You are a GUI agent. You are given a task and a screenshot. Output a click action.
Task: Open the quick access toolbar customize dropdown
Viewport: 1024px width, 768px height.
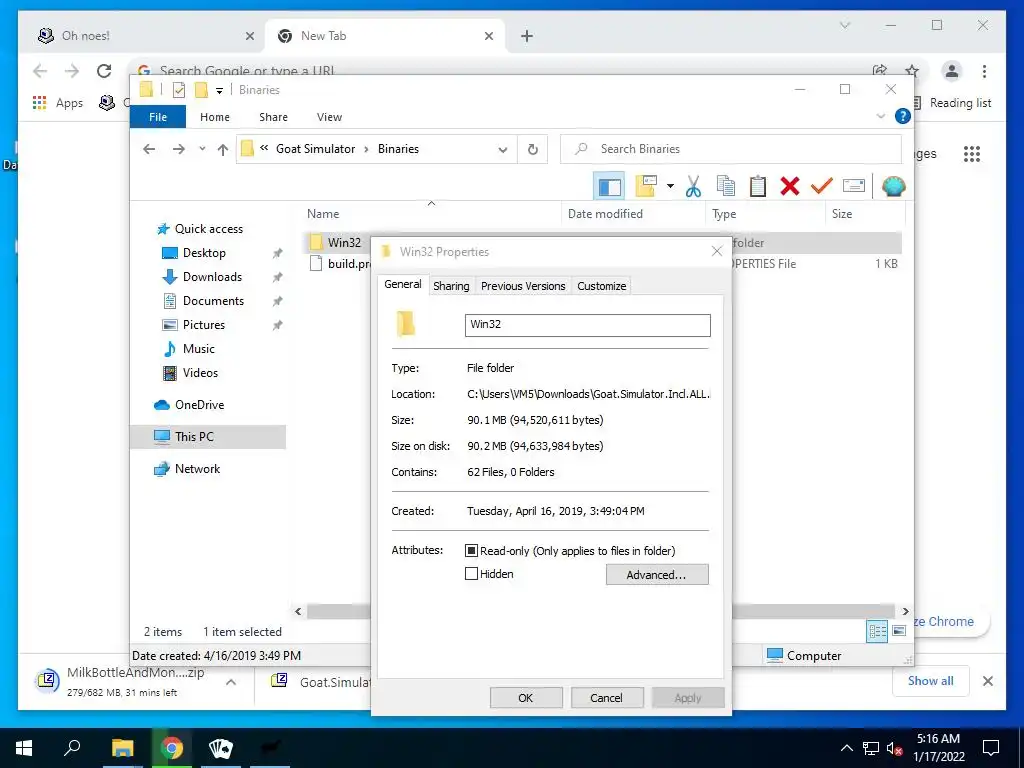pos(219,90)
